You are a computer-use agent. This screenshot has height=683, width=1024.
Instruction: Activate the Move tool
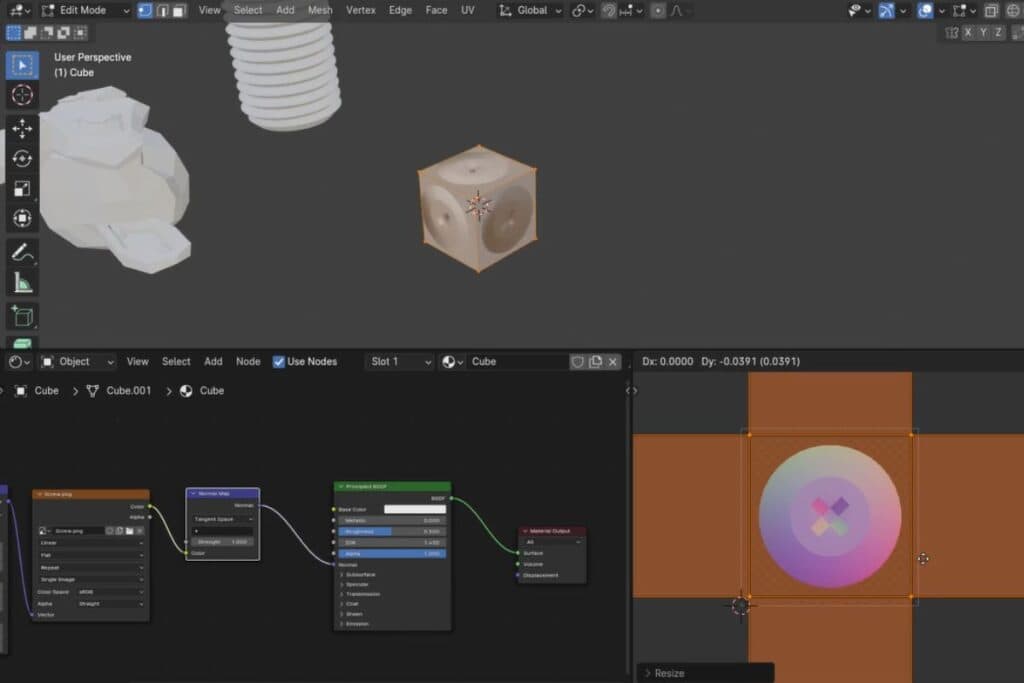(22, 128)
